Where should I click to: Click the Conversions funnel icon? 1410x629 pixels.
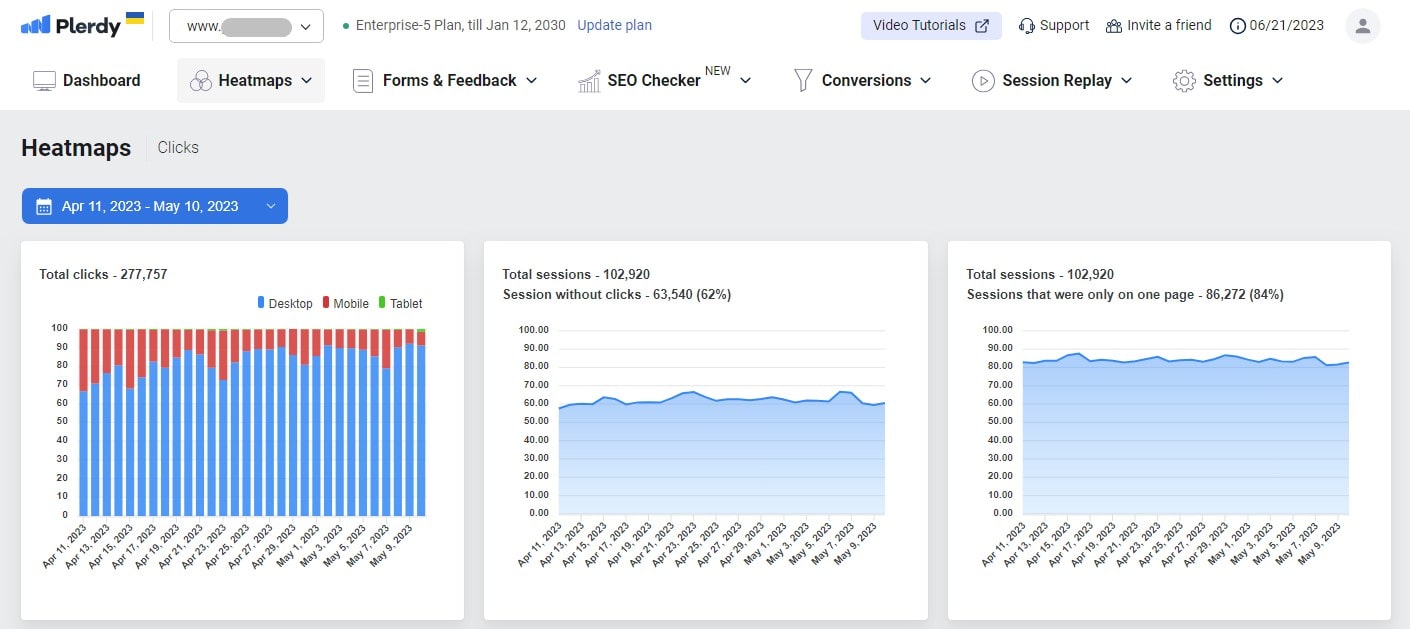coord(802,81)
